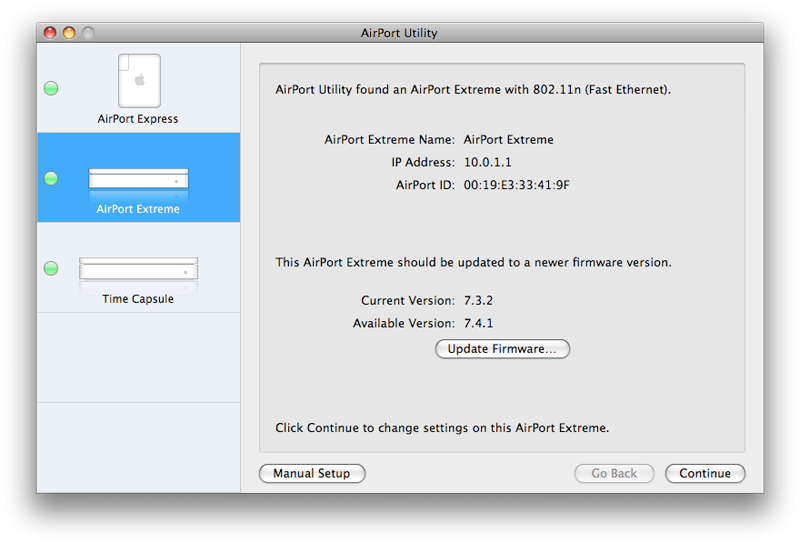Click green status light beside AirPort Extreme

pos(51,178)
